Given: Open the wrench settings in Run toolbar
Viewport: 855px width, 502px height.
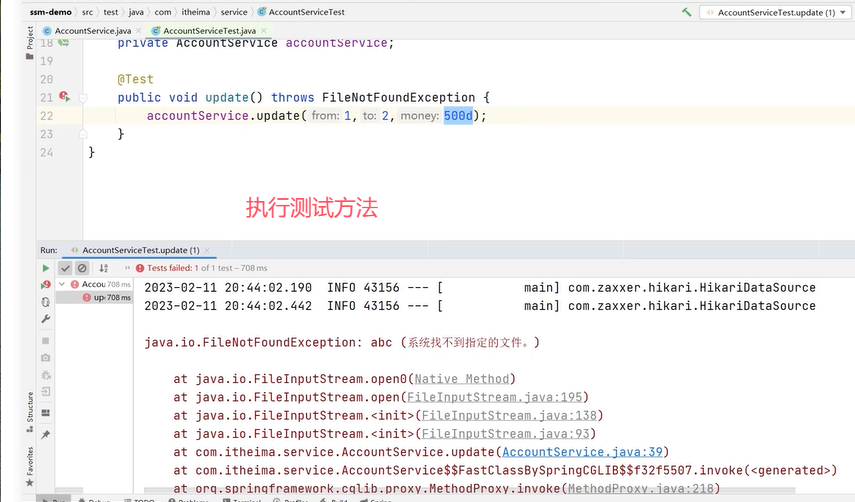Looking at the screenshot, I should 46,319.
